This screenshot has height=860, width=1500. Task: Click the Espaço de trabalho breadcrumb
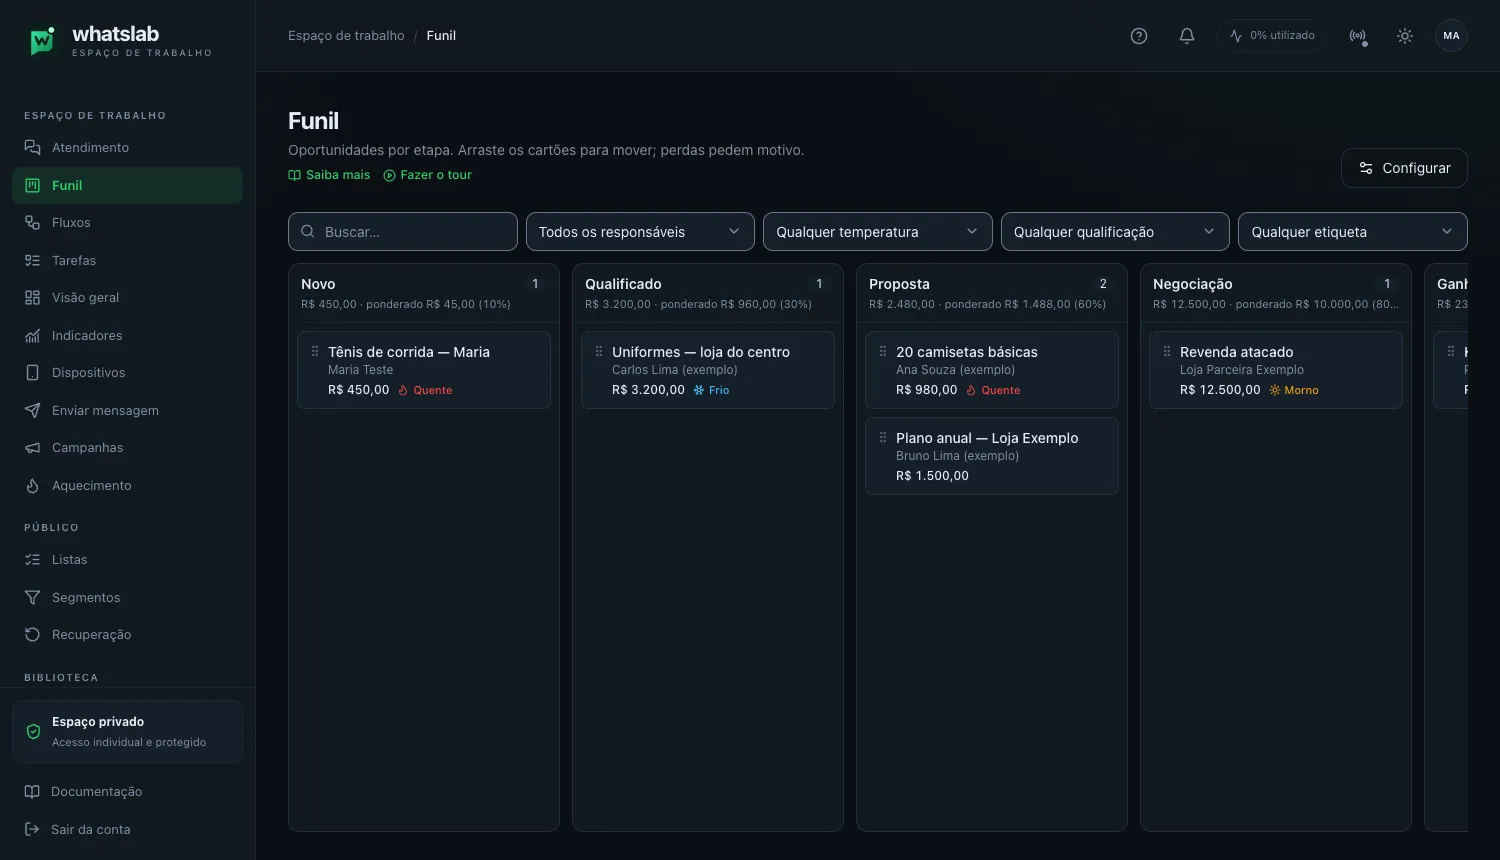[x=346, y=36]
